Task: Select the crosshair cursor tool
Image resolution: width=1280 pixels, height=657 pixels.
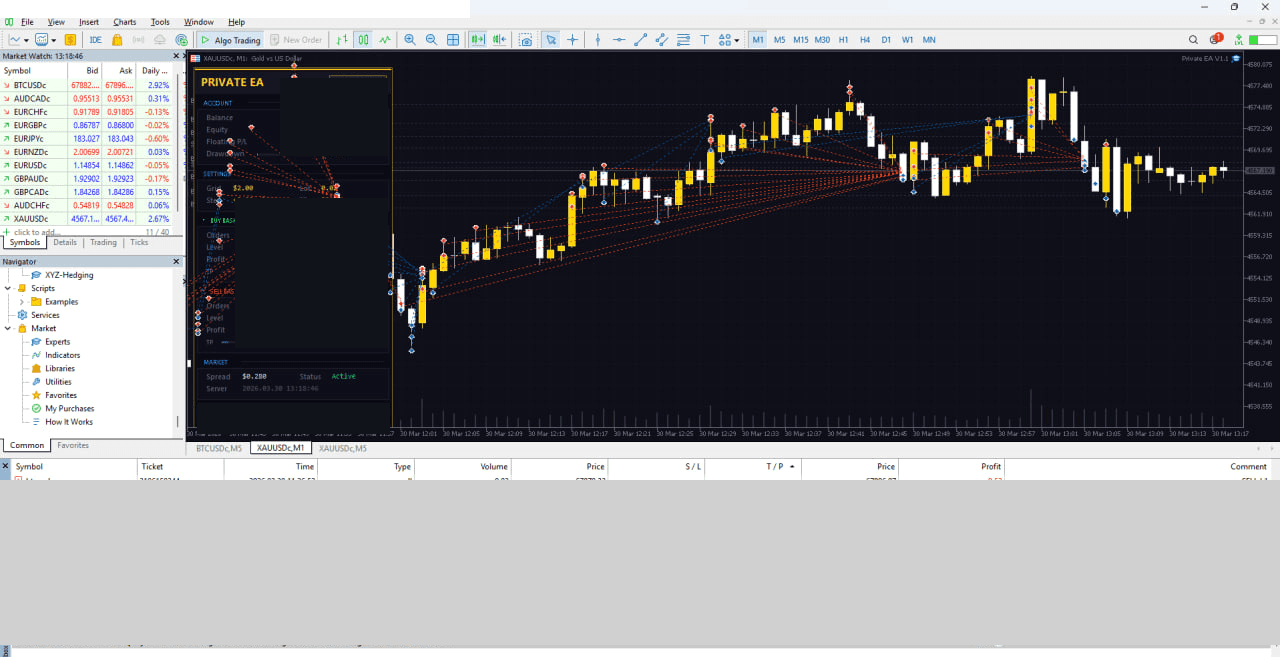Action: point(572,40)
